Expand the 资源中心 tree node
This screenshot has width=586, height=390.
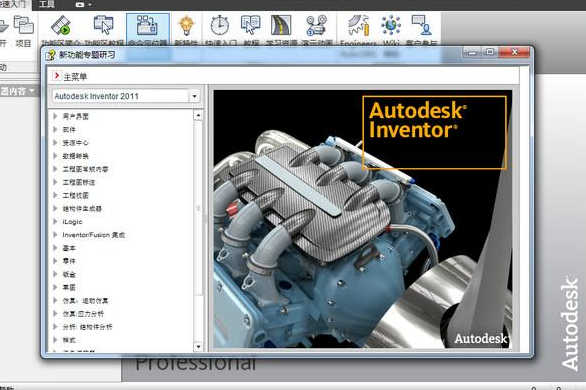(55, 142)
